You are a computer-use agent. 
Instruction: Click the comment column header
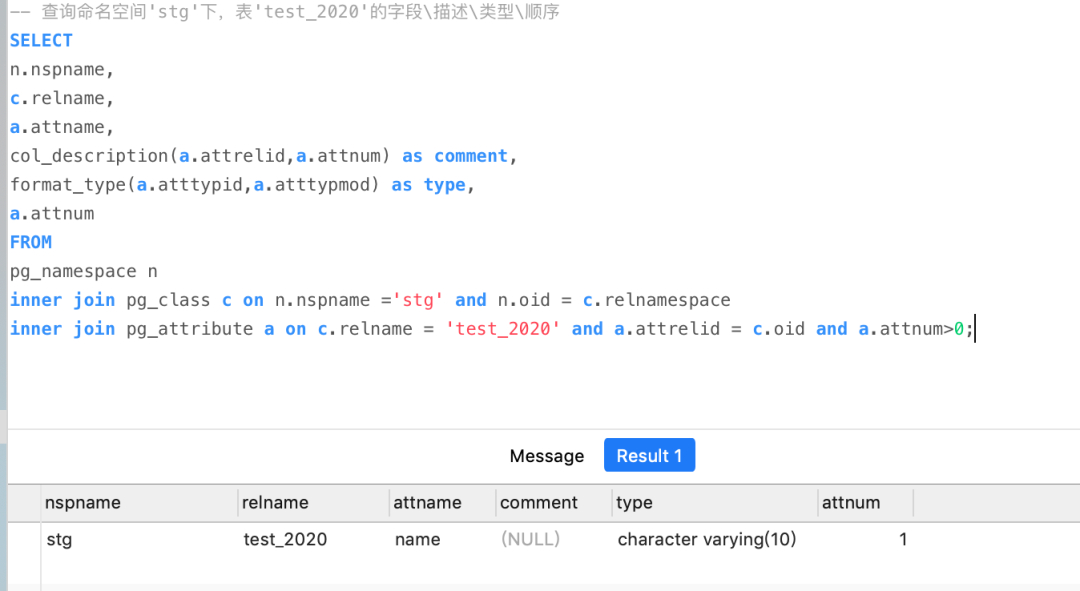click(x=554, y=503)
